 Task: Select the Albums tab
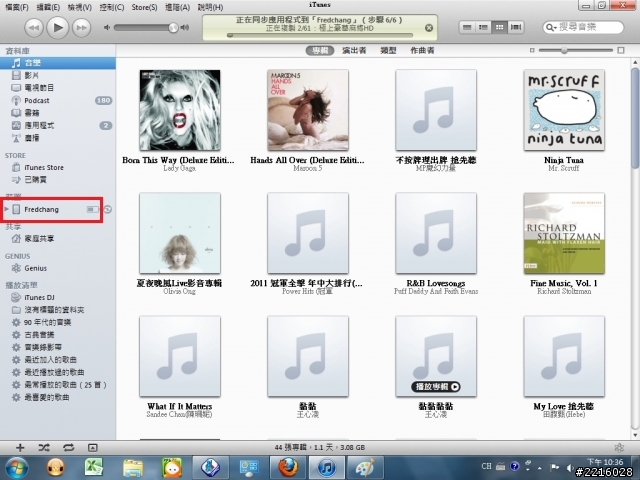[x=320, y=51]
